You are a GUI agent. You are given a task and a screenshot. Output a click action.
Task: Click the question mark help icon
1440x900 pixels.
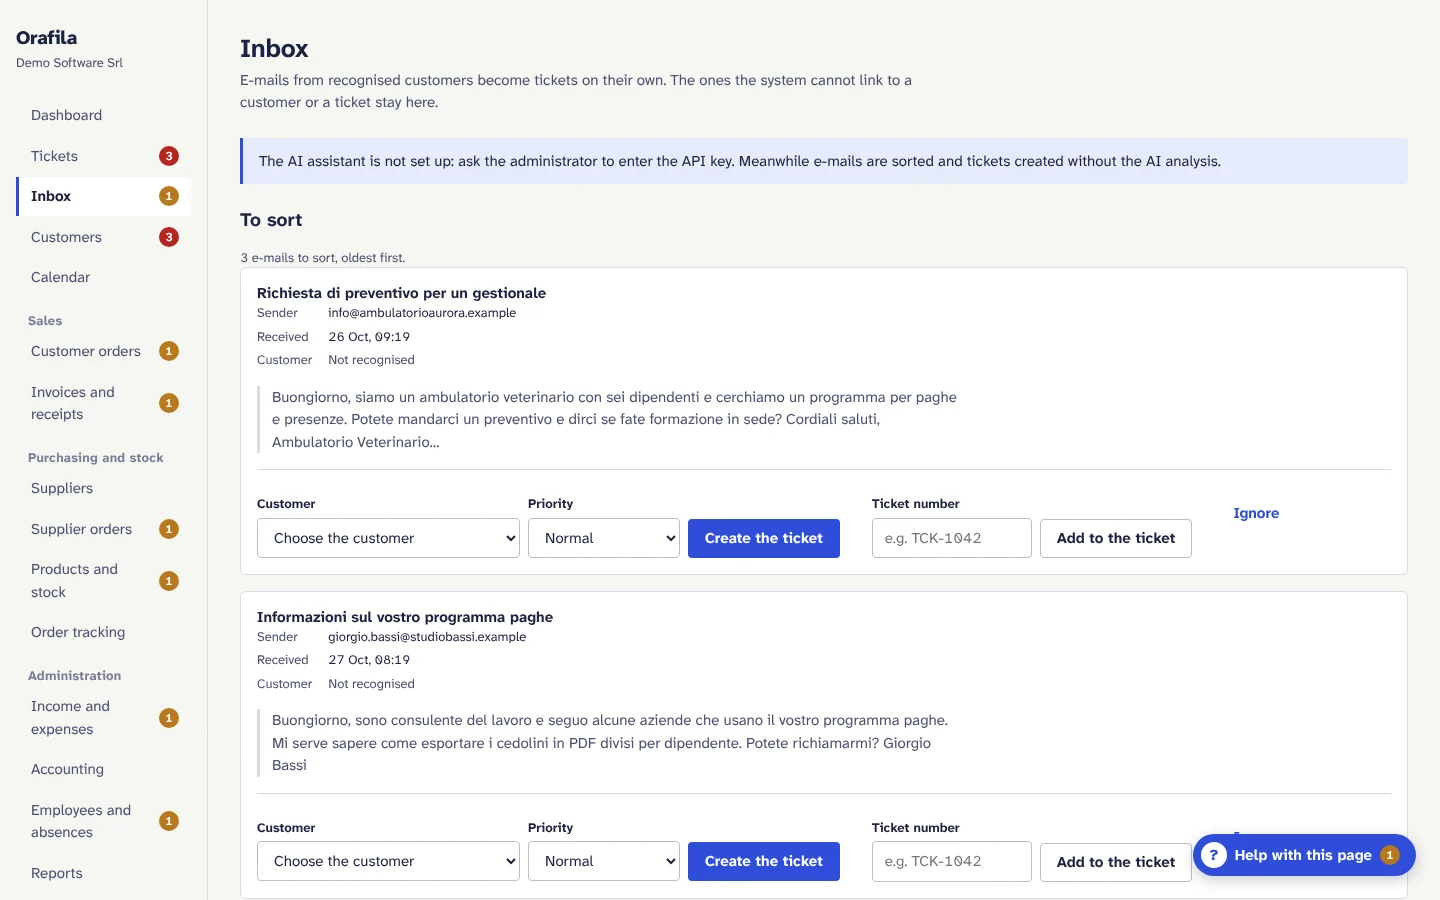(1213, 855)
